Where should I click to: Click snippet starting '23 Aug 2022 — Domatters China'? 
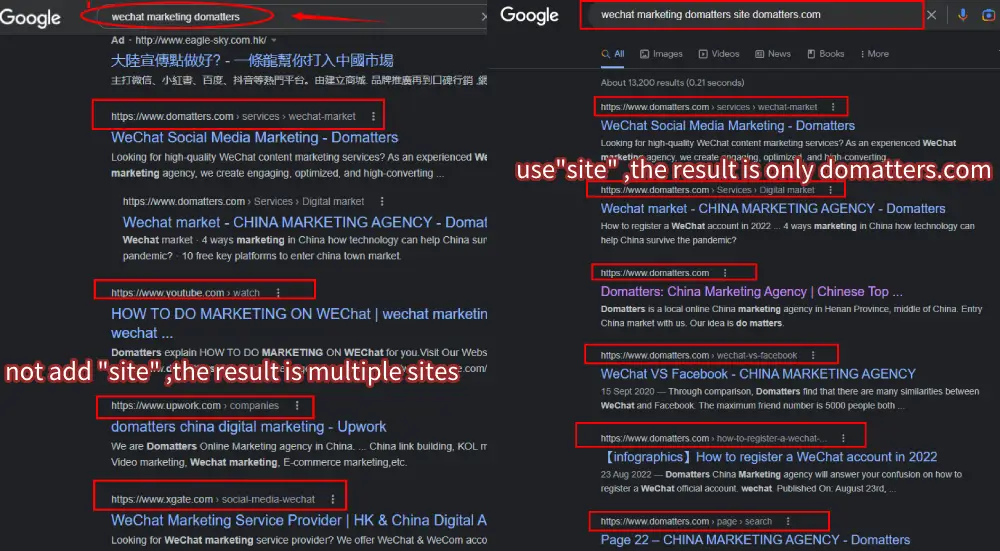[781, 481]
